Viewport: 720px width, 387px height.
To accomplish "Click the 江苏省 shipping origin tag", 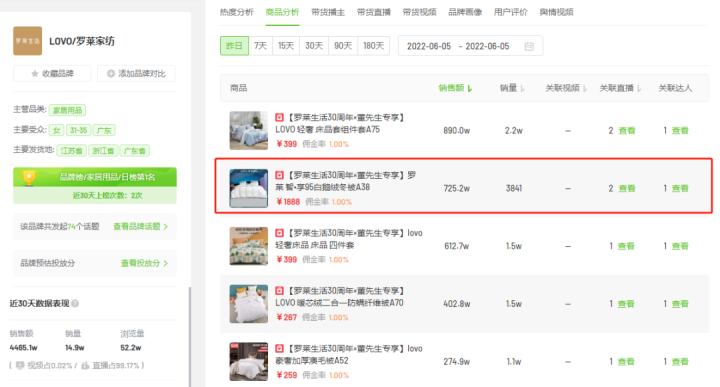I will click(x=72, y=151).
